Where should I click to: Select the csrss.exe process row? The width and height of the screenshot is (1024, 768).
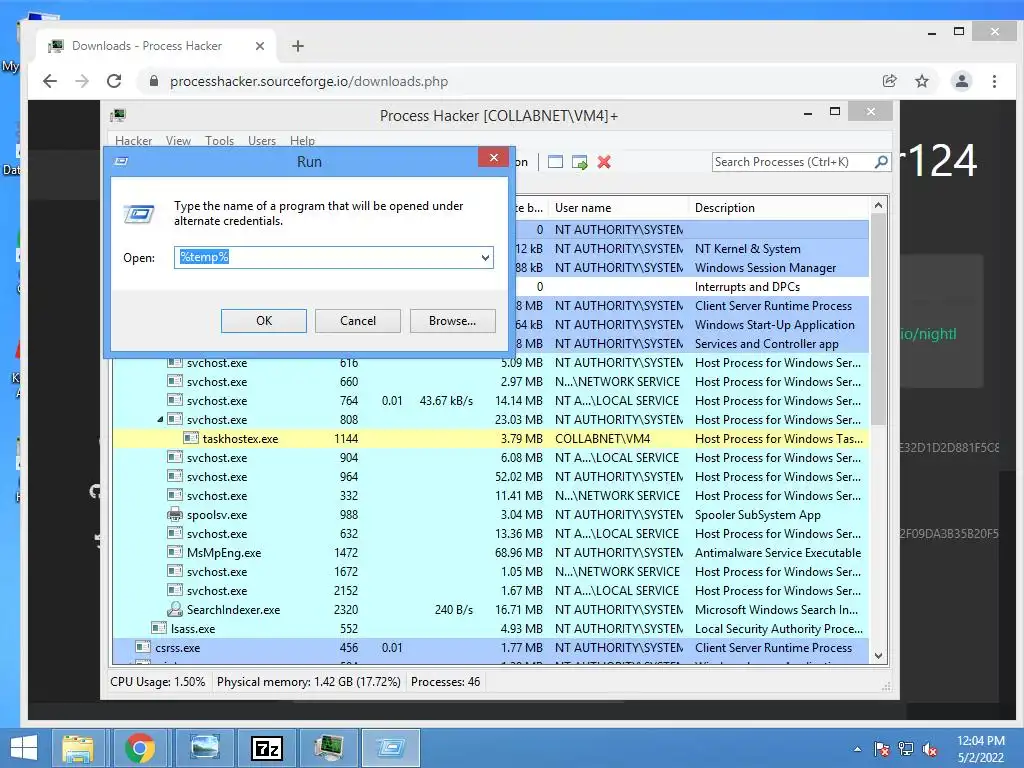(490, 648)
